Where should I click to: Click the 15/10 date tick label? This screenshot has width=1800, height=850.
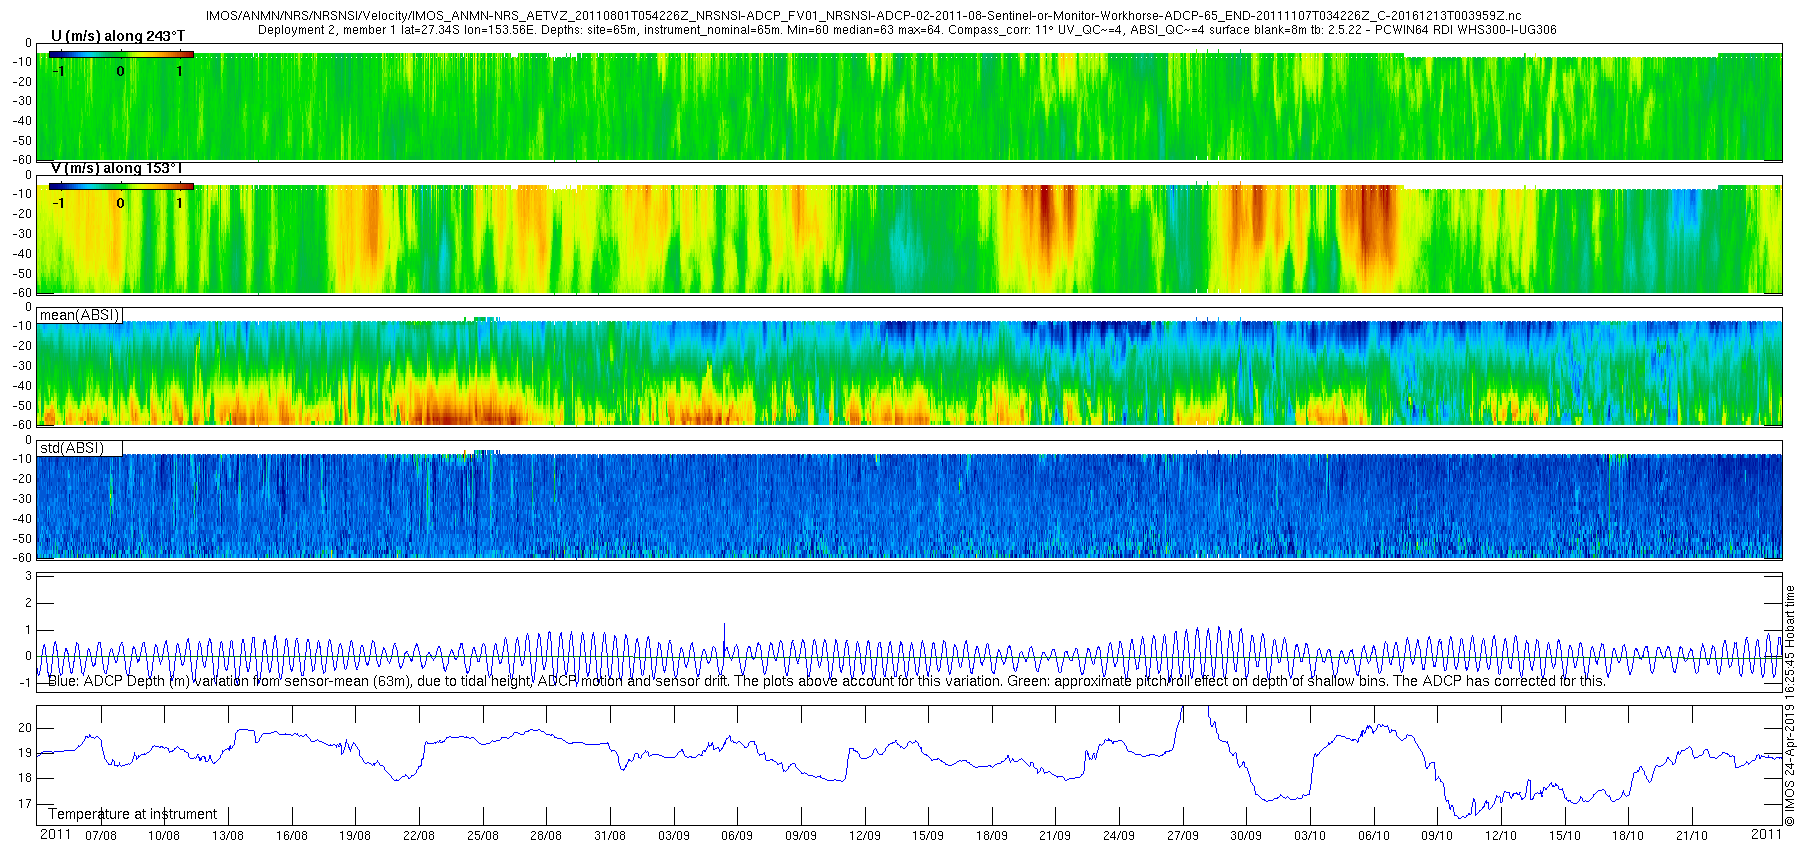(x=1565, y=836)
